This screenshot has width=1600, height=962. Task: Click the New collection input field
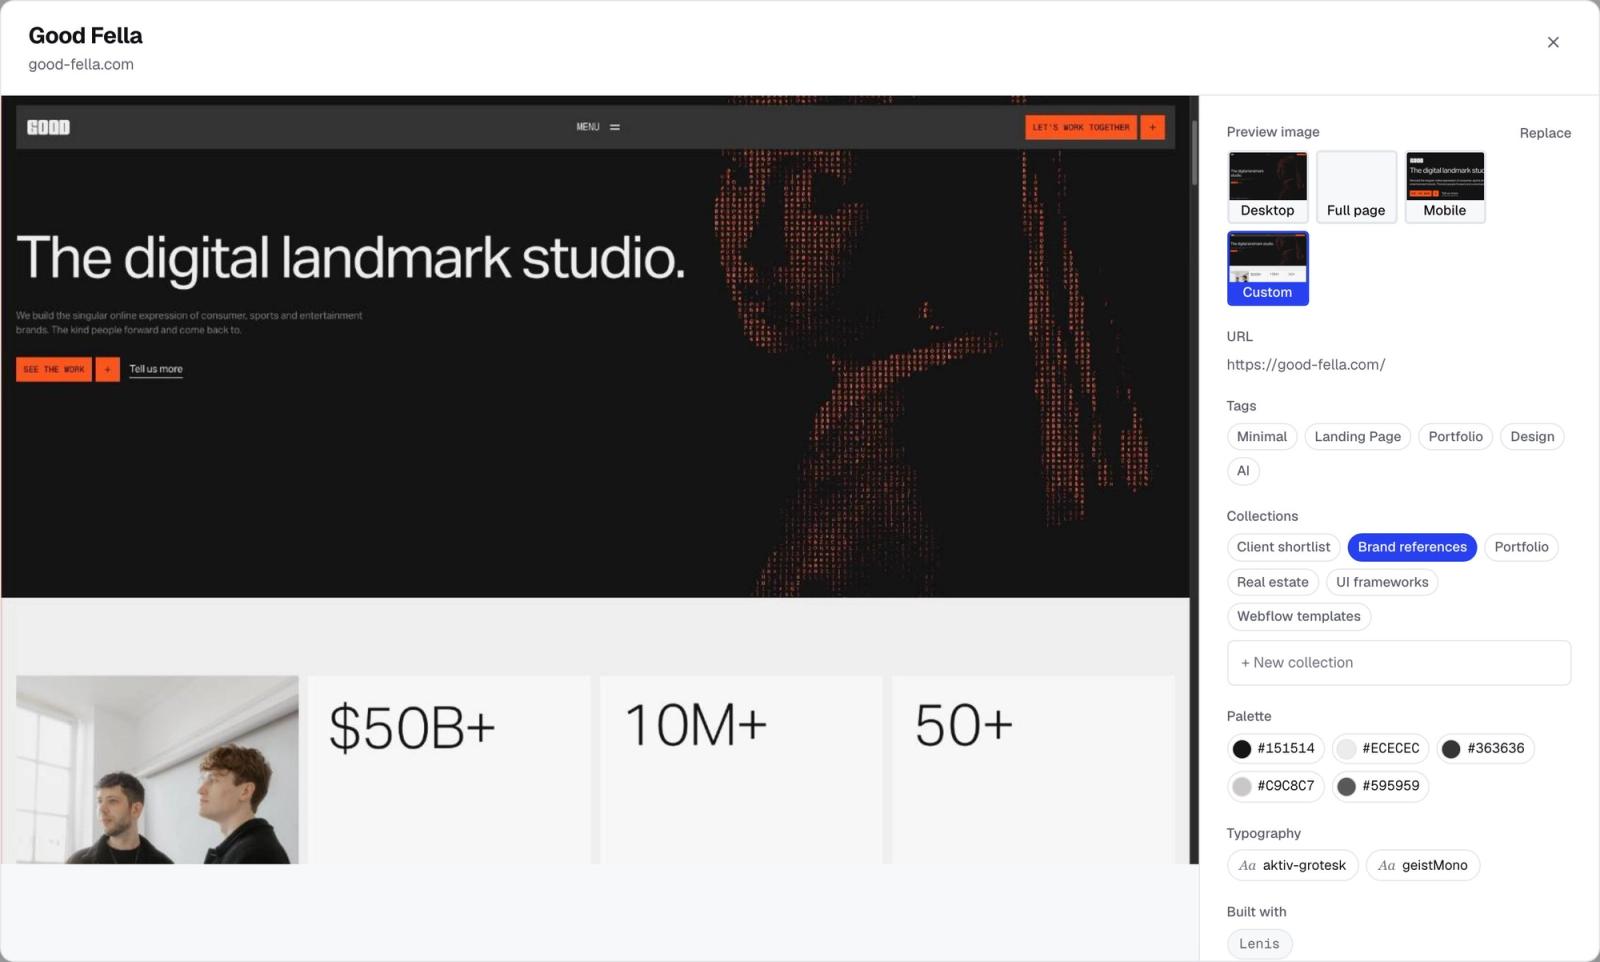click(1398, 663)
